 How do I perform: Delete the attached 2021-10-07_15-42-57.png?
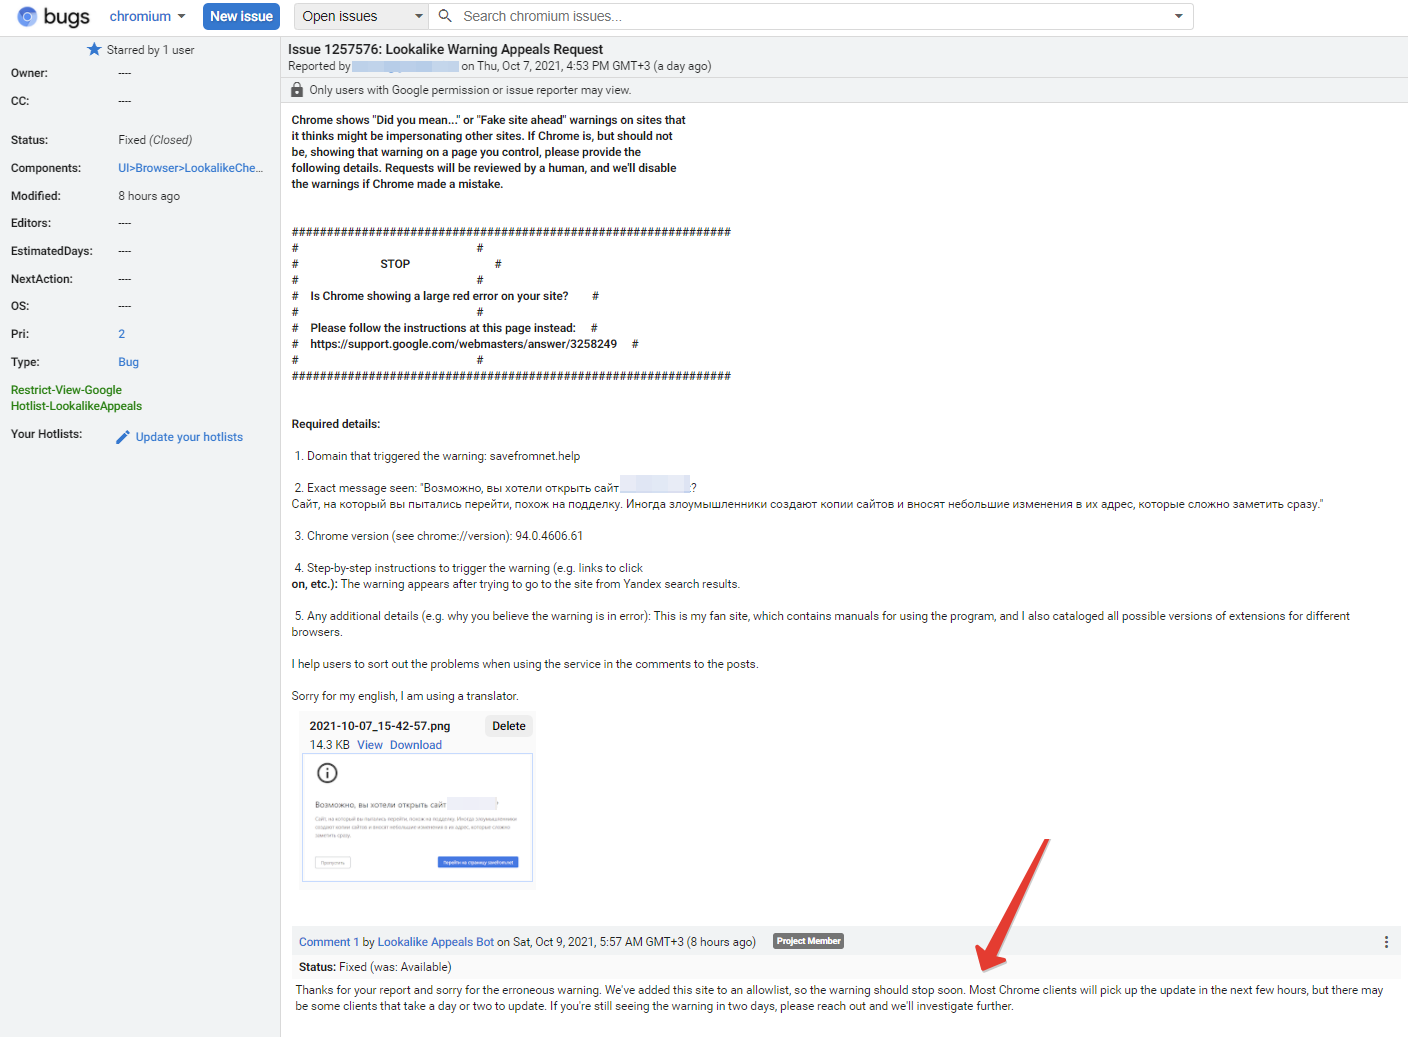pyautogui.click(x=509, y=726)
